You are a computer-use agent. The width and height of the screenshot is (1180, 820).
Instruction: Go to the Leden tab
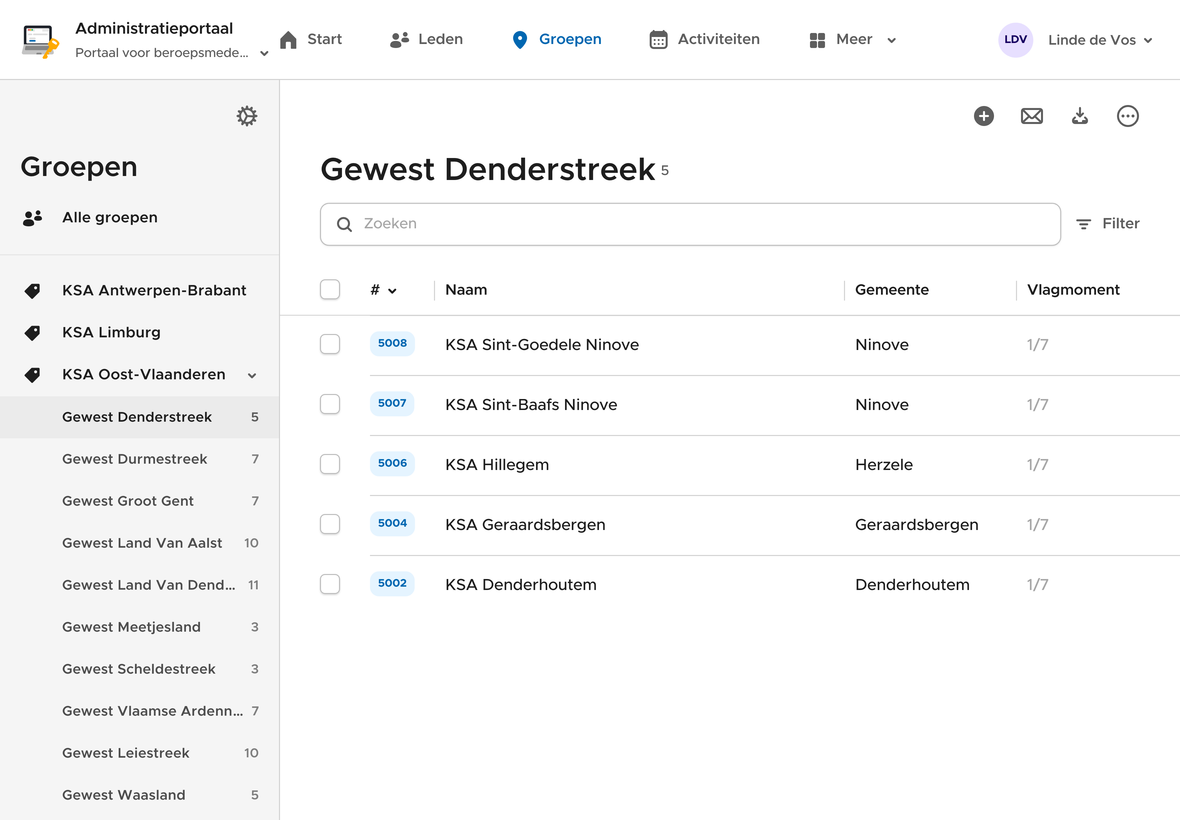[x=426, y=40]
